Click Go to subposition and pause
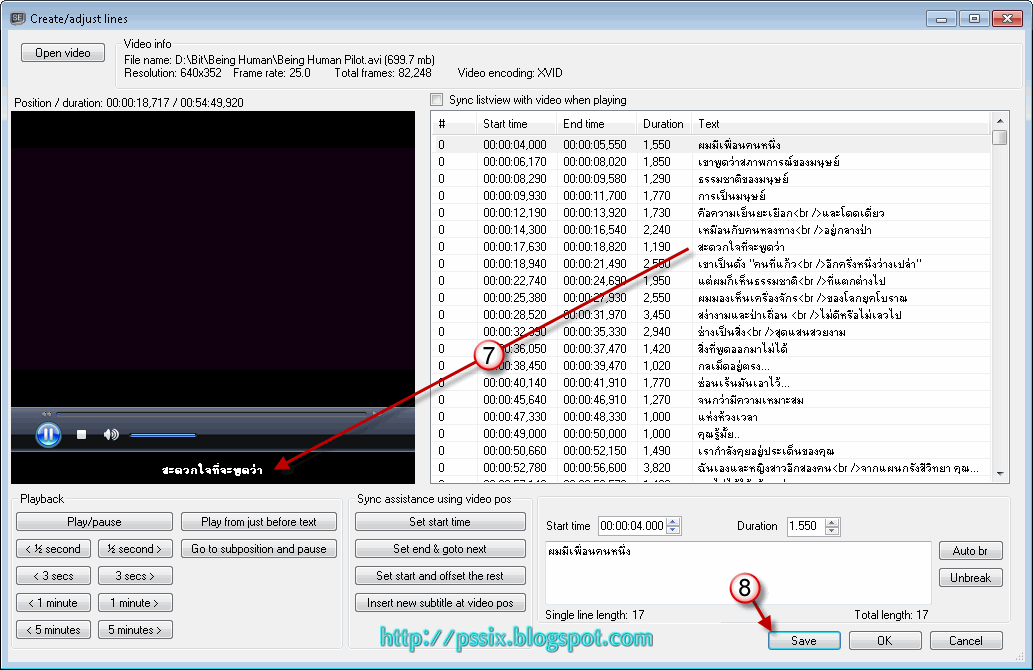This screenshot has height=670, width=1033. (x=259, y=549)
